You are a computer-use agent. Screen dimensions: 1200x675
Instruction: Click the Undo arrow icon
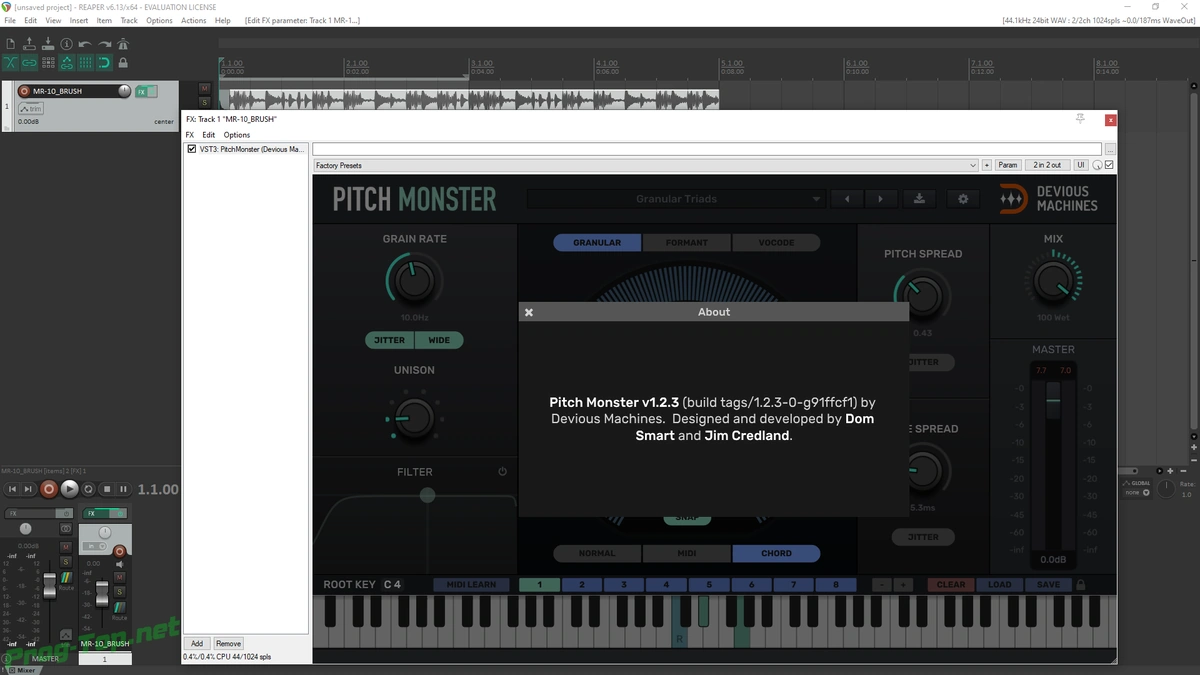point(86,44)
